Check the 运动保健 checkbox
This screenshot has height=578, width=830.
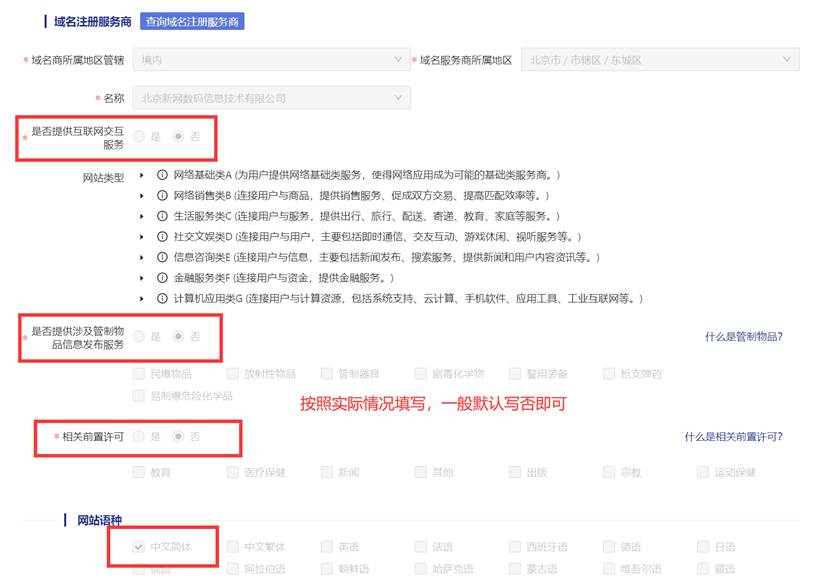[x=703, y=472]
